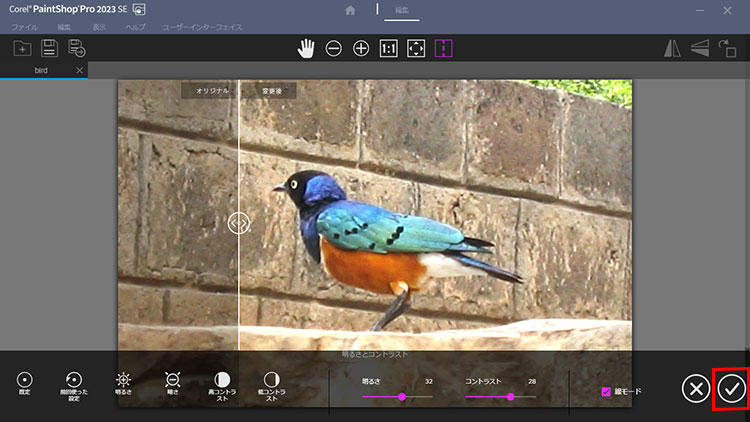
Task: Click the new image icon
Action: tap(22, 48)
